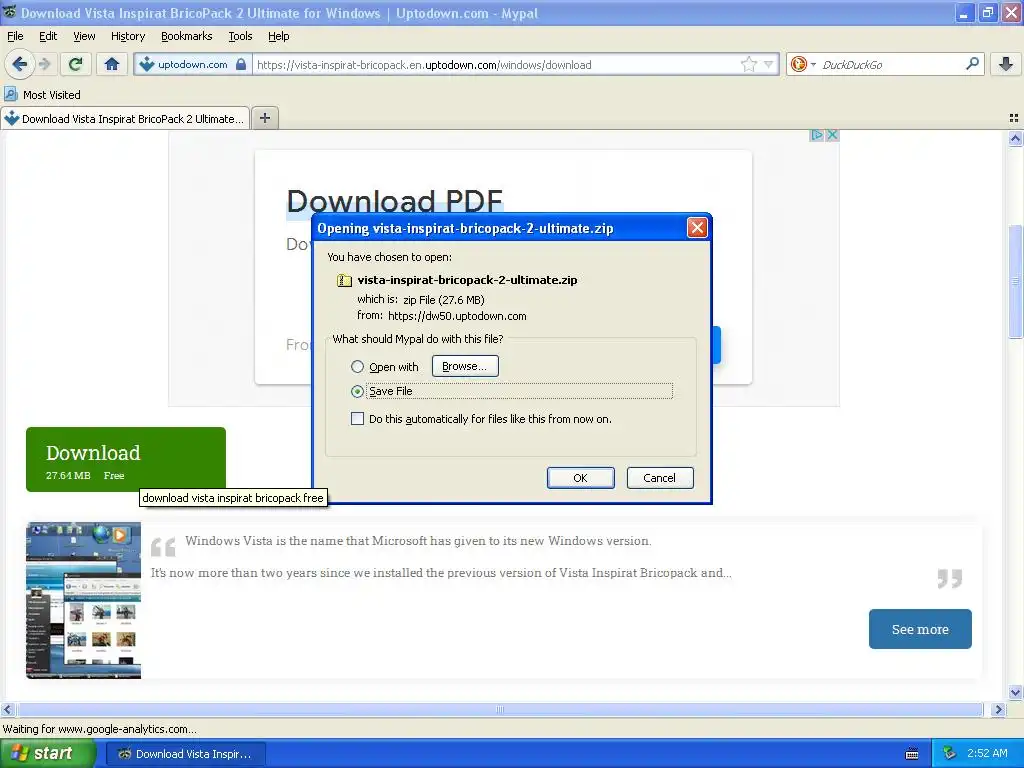Click the vista-inspirat-bricopack-2-ultimate.zip filename

(x=467, y=280)
